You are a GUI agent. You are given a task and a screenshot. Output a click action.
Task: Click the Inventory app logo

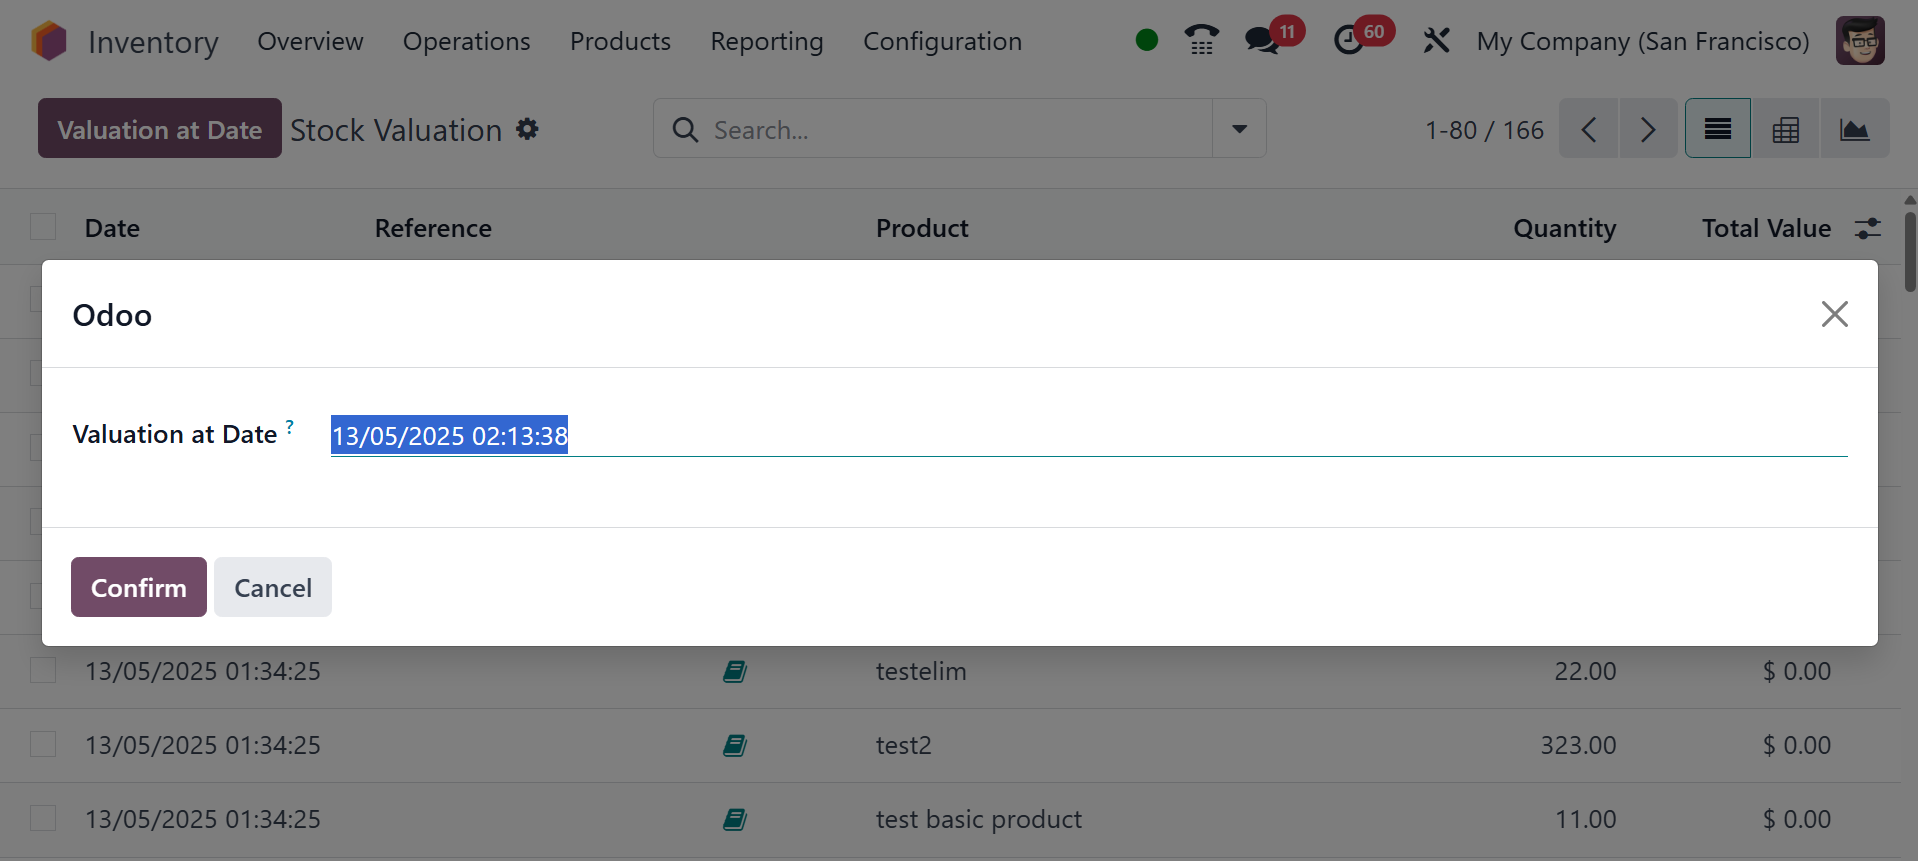(x=48, y=41)
